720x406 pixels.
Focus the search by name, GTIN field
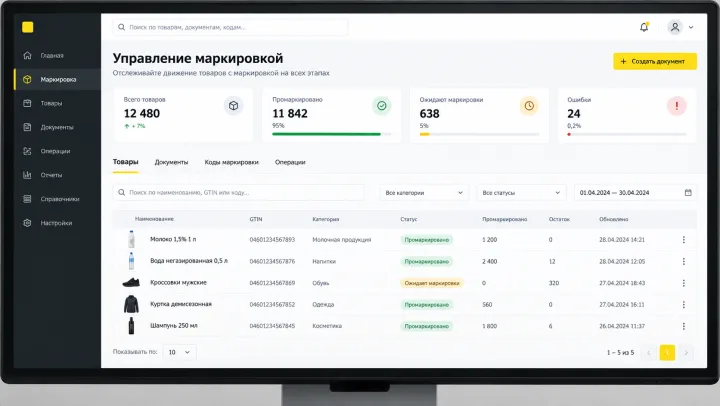(239, 192)
